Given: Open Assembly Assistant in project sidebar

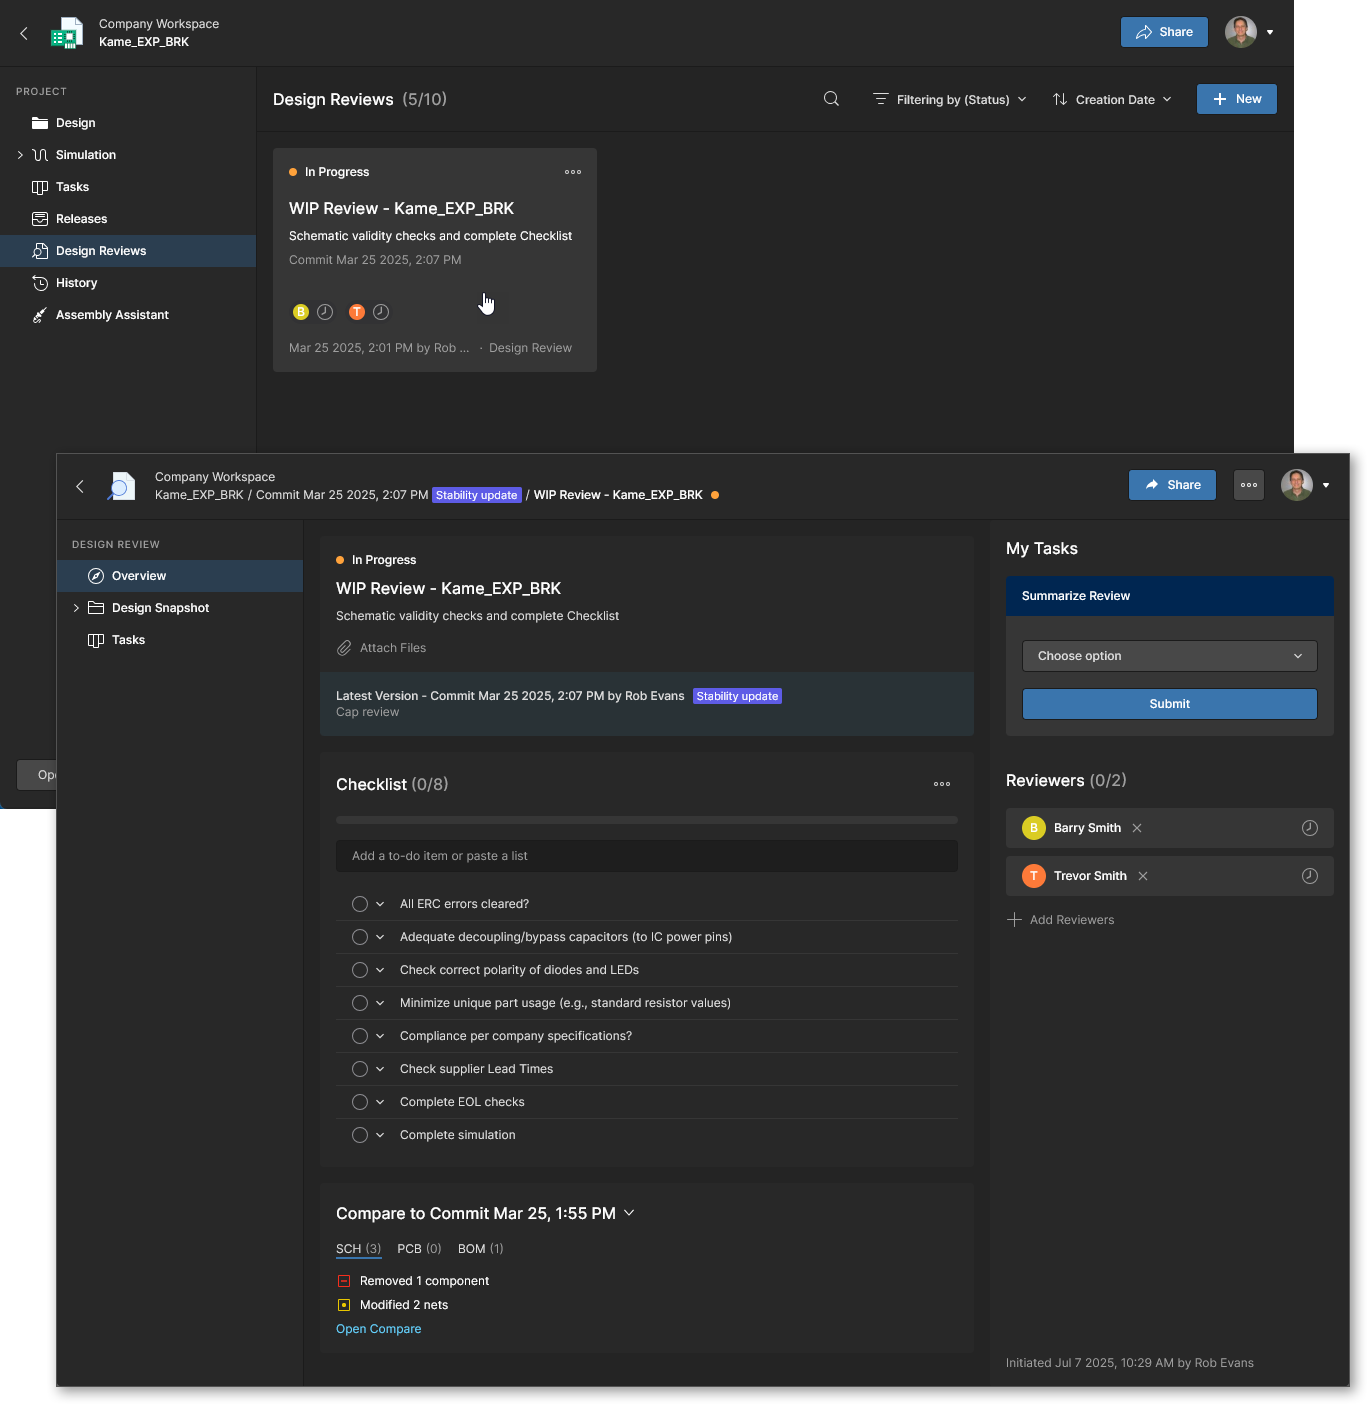Looking at the screenshot, I should click(112, 315).
